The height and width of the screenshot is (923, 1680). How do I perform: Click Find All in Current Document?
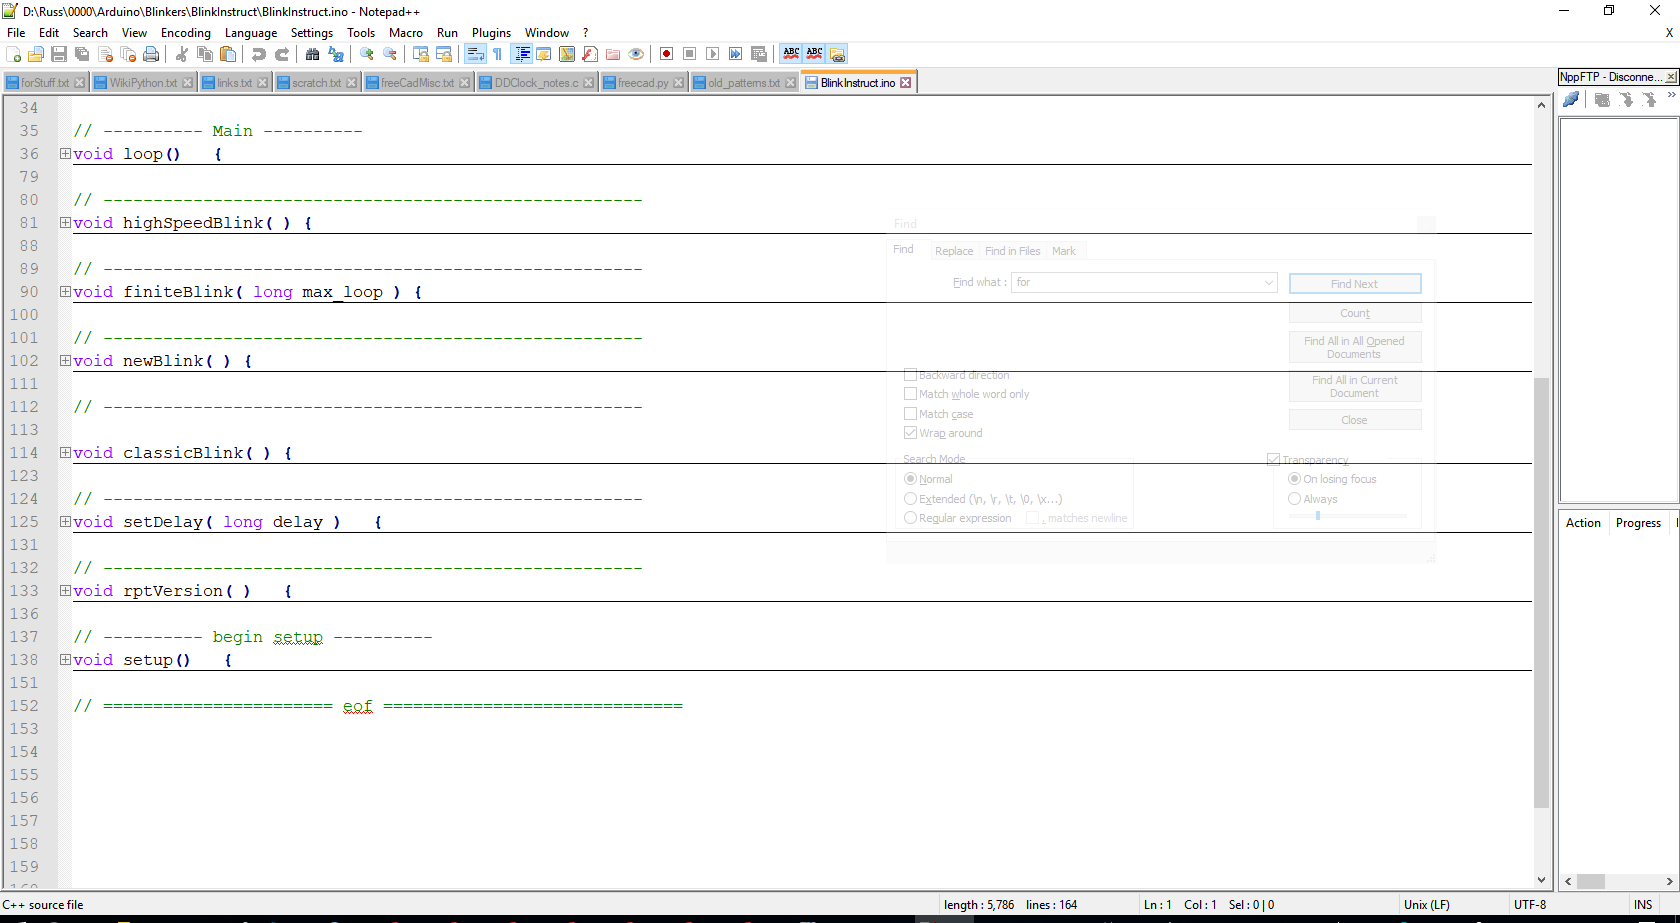1355,386
